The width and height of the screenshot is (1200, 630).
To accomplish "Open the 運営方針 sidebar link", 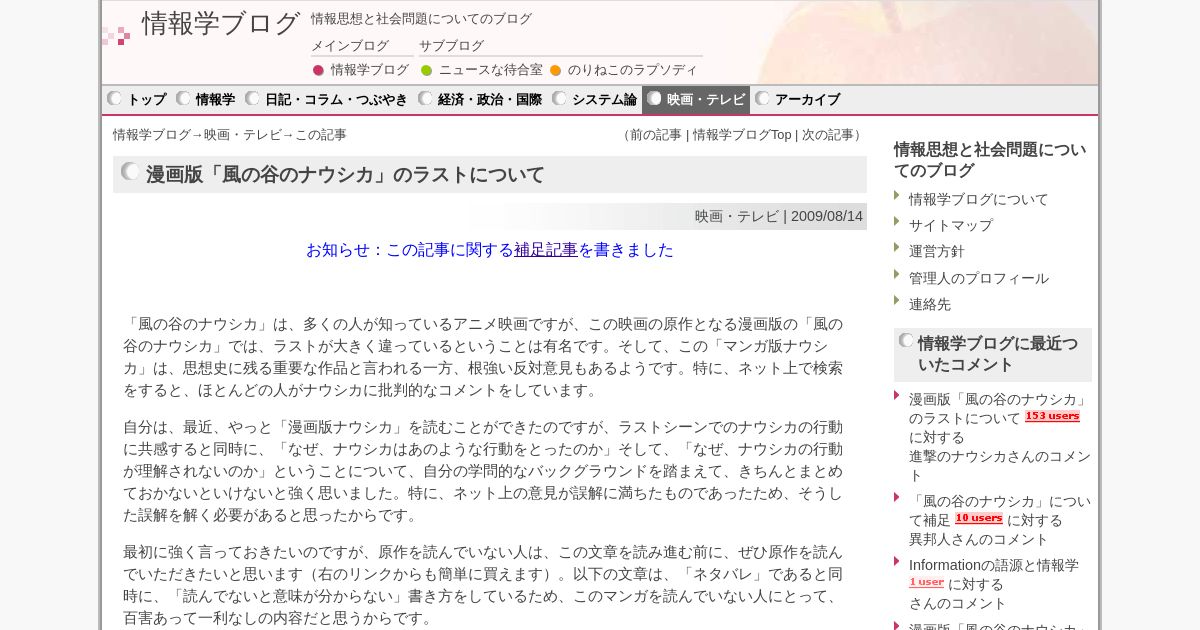I will (x=937, y=251).
